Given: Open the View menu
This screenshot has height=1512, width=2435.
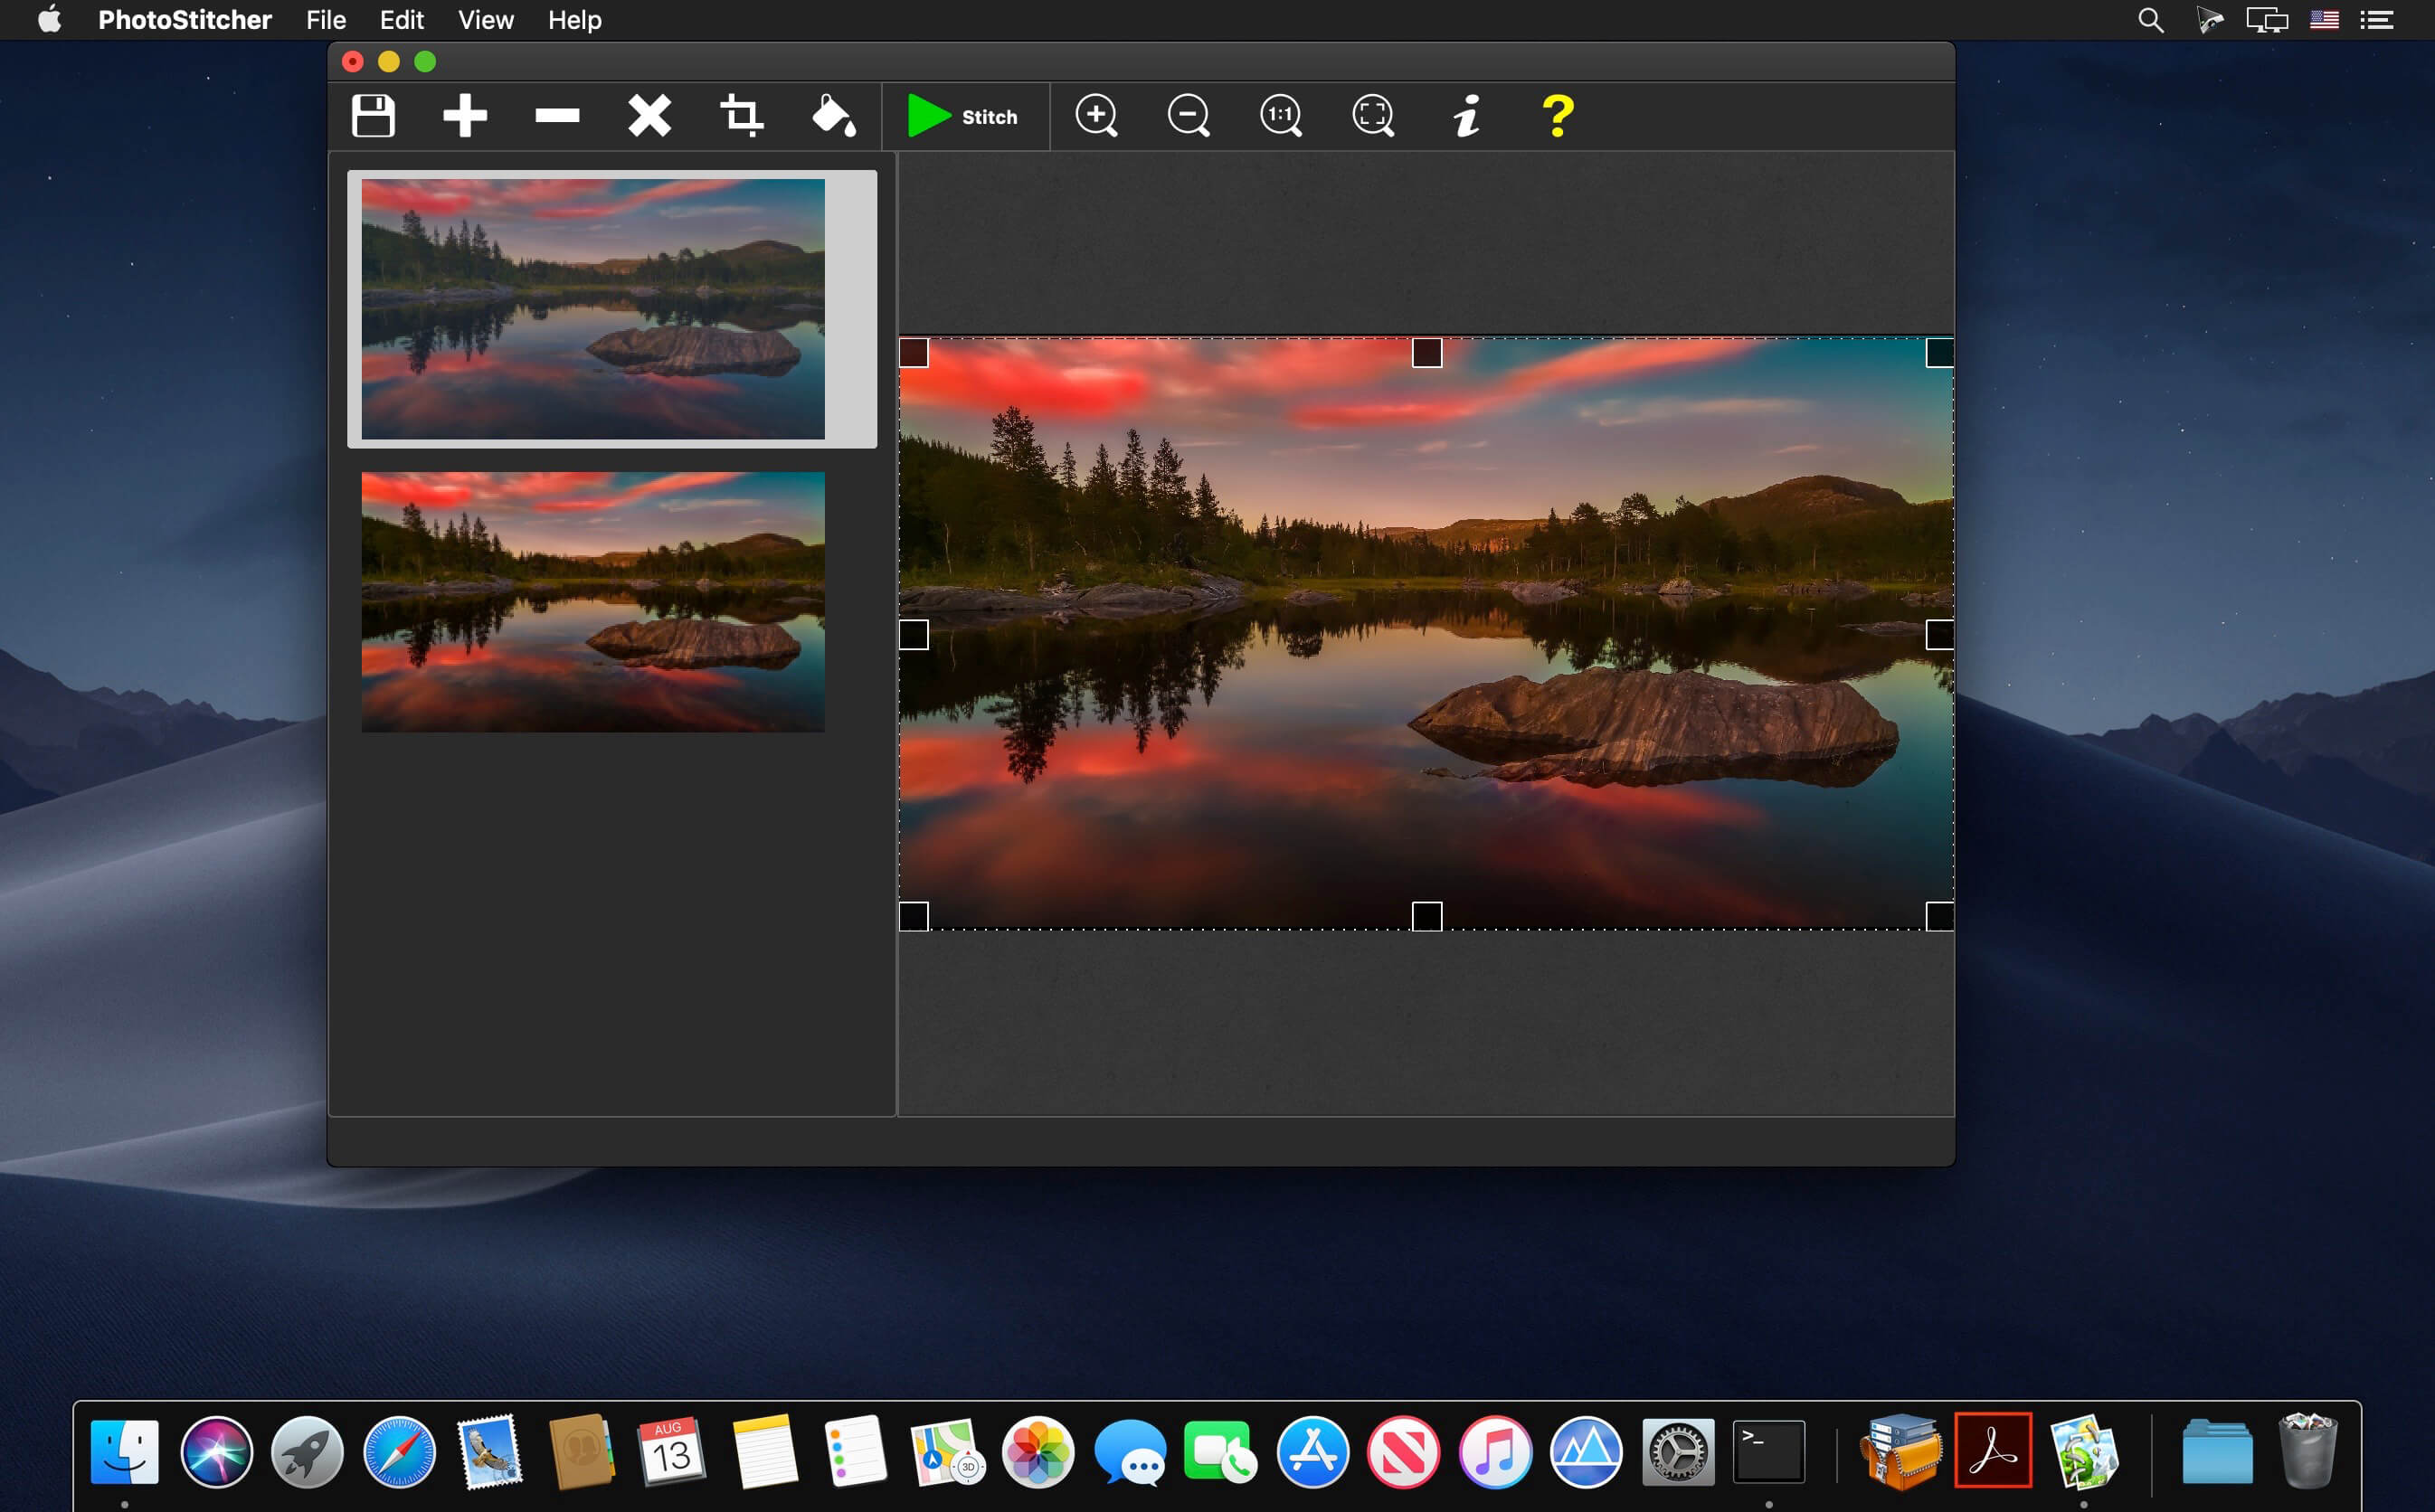Looking at the screenshot, I should 485,20.
